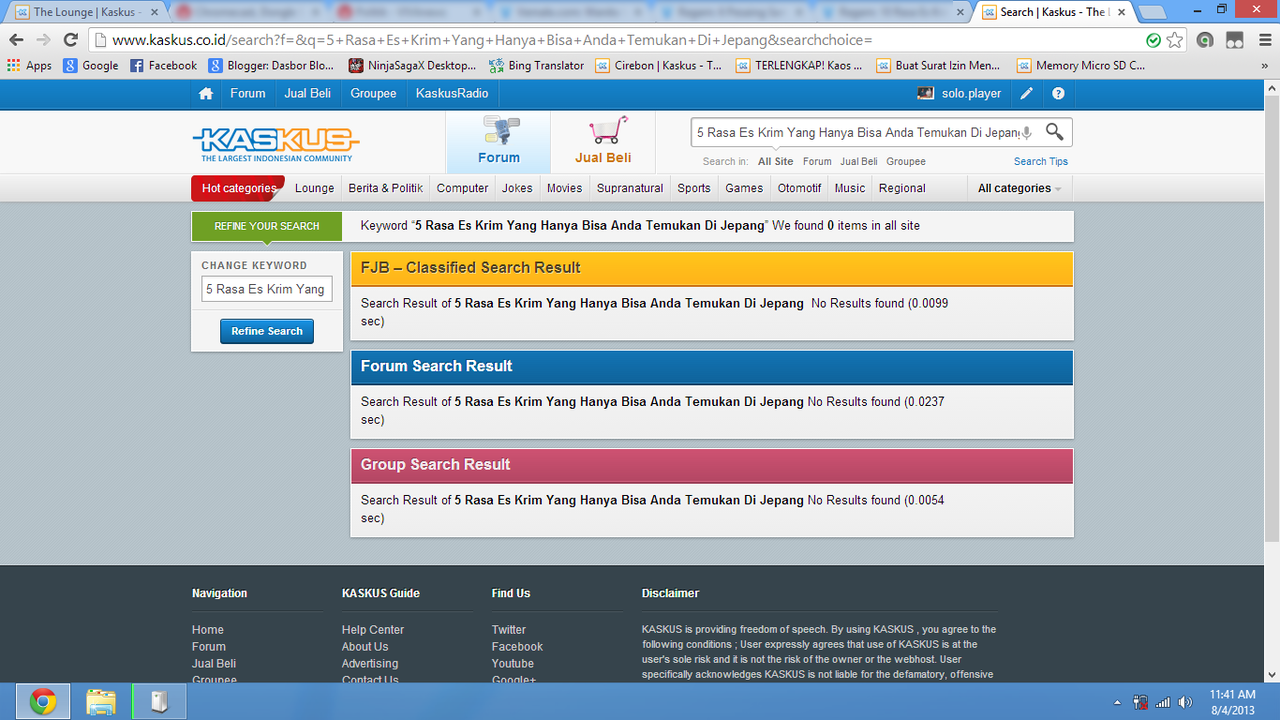
Task: Click the microphone icon in the search box
Action: point(1027,132)
